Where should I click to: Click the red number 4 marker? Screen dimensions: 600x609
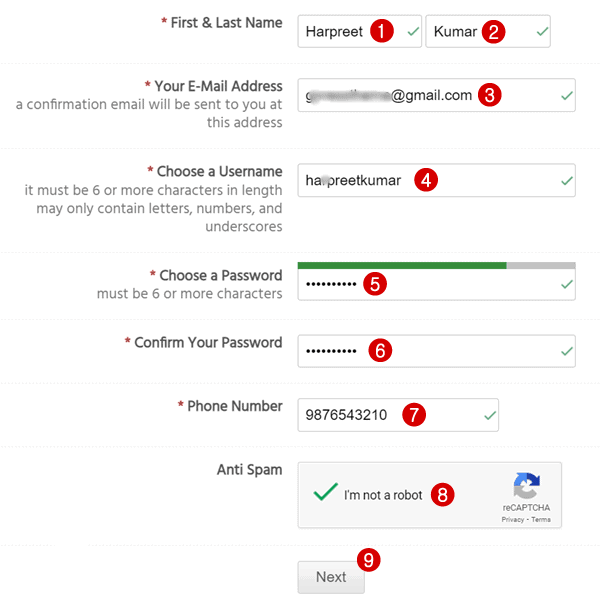pos(426,180)
